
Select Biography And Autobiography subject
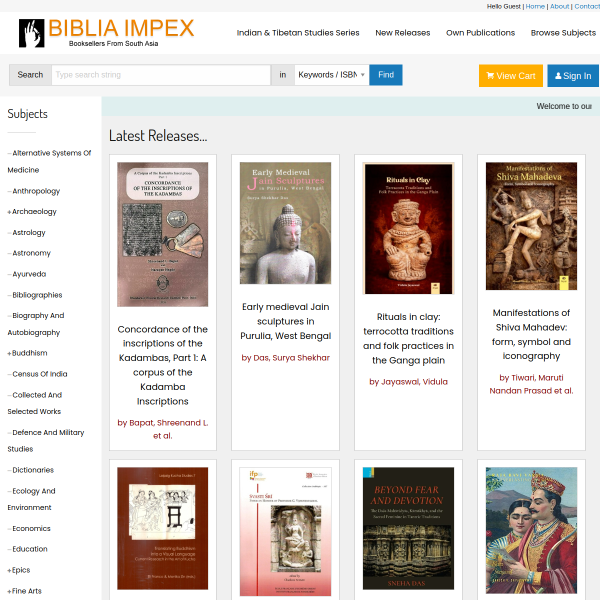[x=36, y=324]
